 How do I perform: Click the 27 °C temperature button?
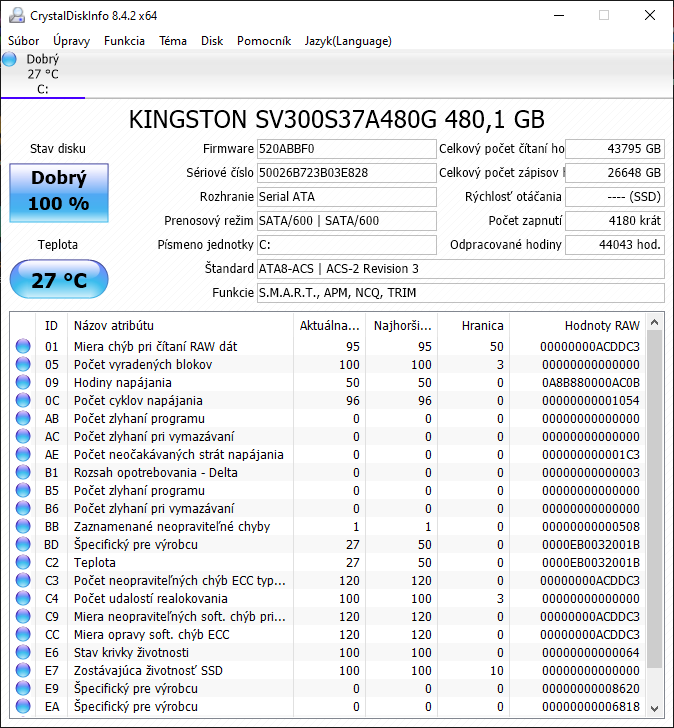pos(58,280)
